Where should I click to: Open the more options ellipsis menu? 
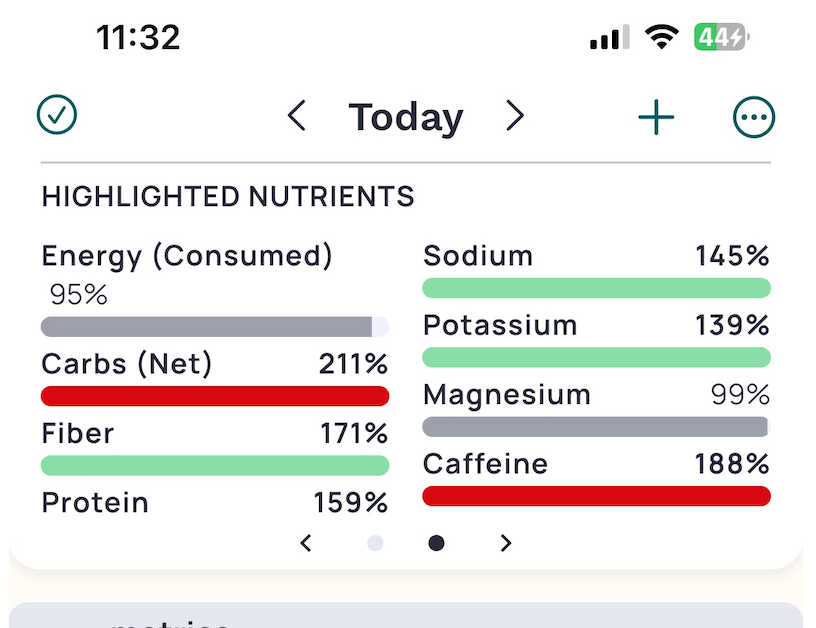pos(754,118)
